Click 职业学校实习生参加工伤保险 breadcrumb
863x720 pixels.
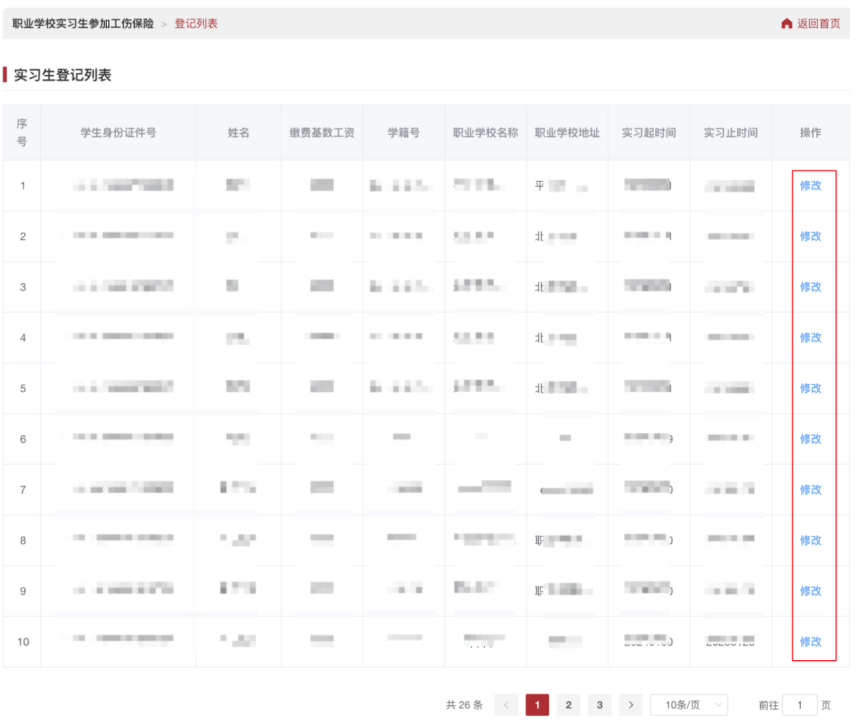[83, 24]
